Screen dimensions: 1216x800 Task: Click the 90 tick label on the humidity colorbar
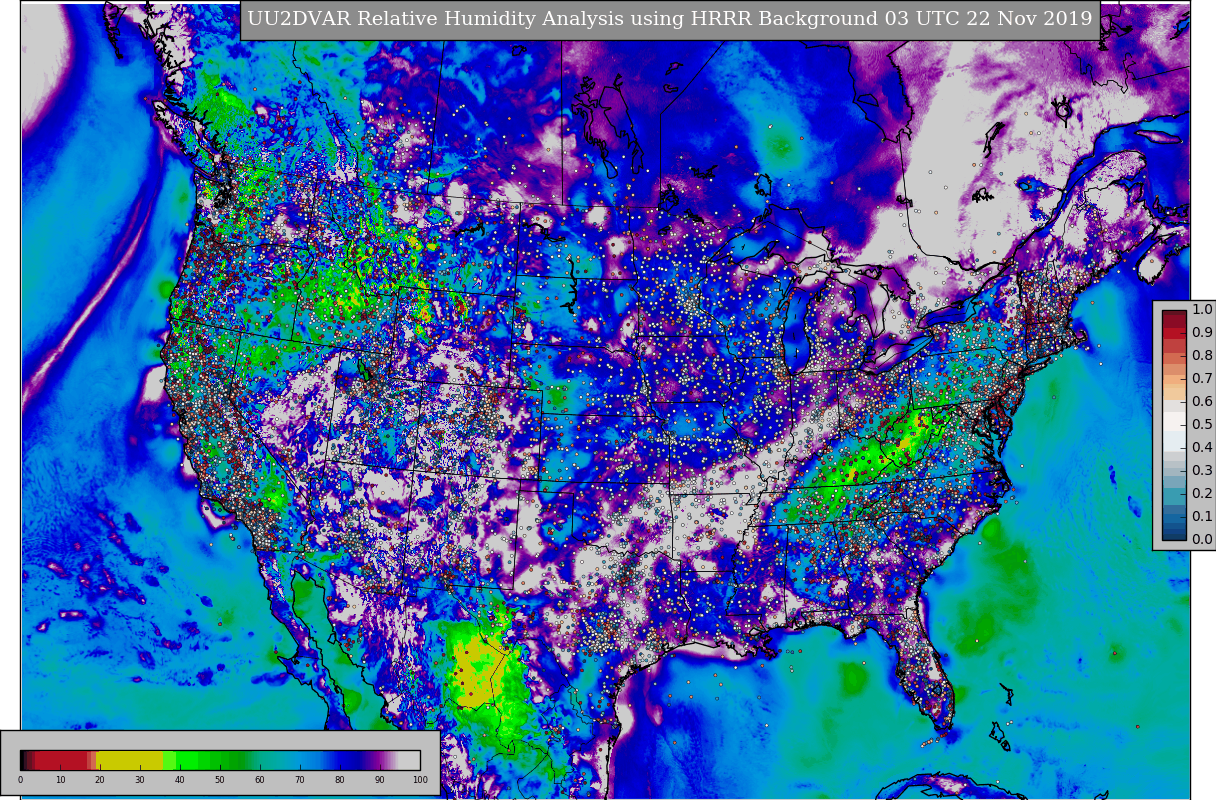(x=380, y=780)
